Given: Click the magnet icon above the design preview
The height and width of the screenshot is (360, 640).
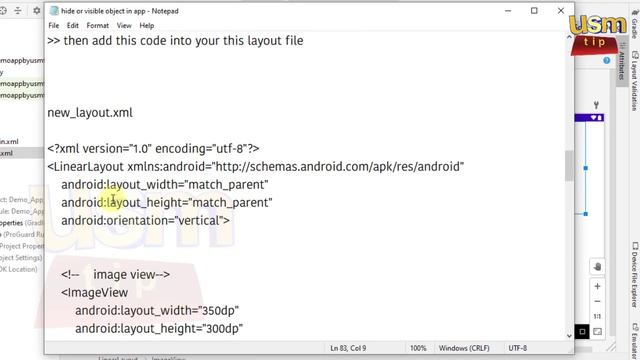Looking at the screenshot, I should click(596, 104).
